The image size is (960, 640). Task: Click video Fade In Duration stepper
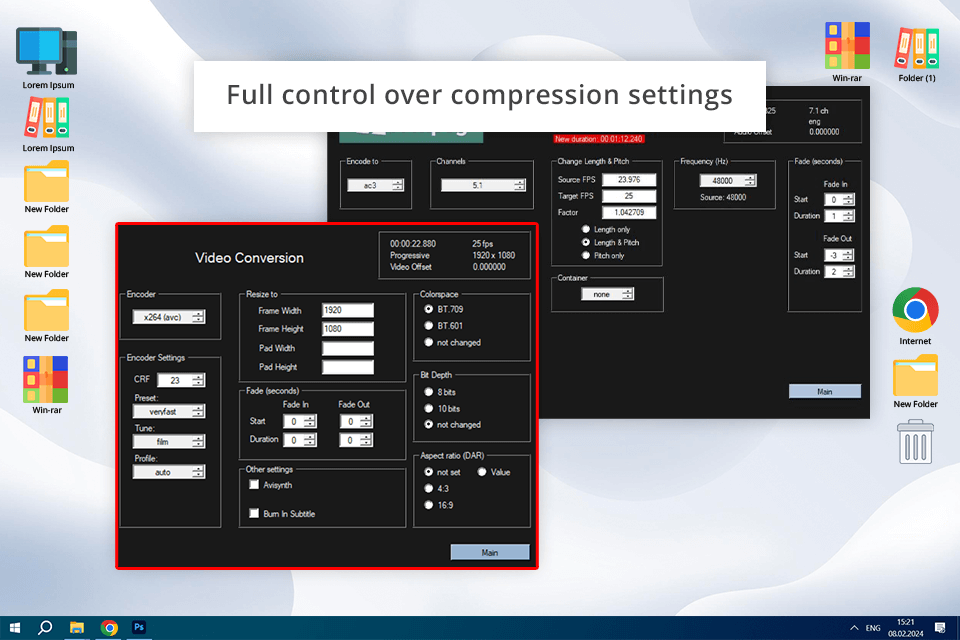[299, 440]
